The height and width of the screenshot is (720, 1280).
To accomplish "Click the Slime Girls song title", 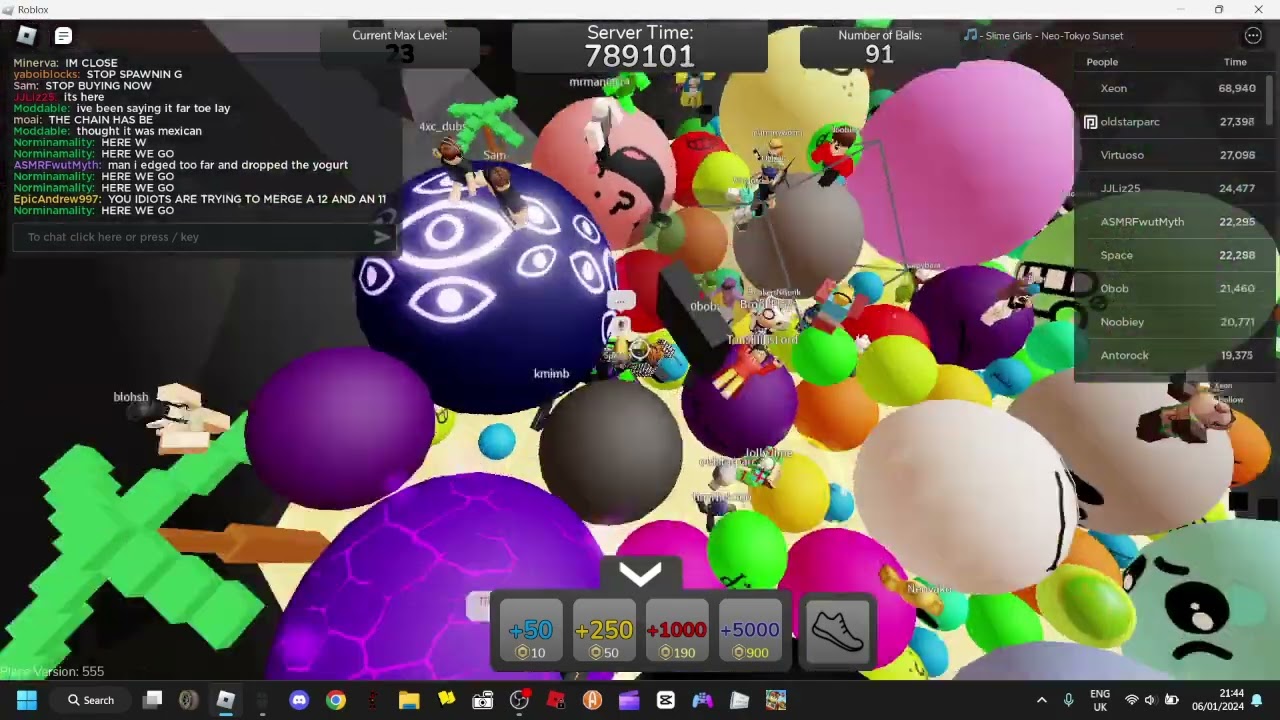I will [1053, 36].
